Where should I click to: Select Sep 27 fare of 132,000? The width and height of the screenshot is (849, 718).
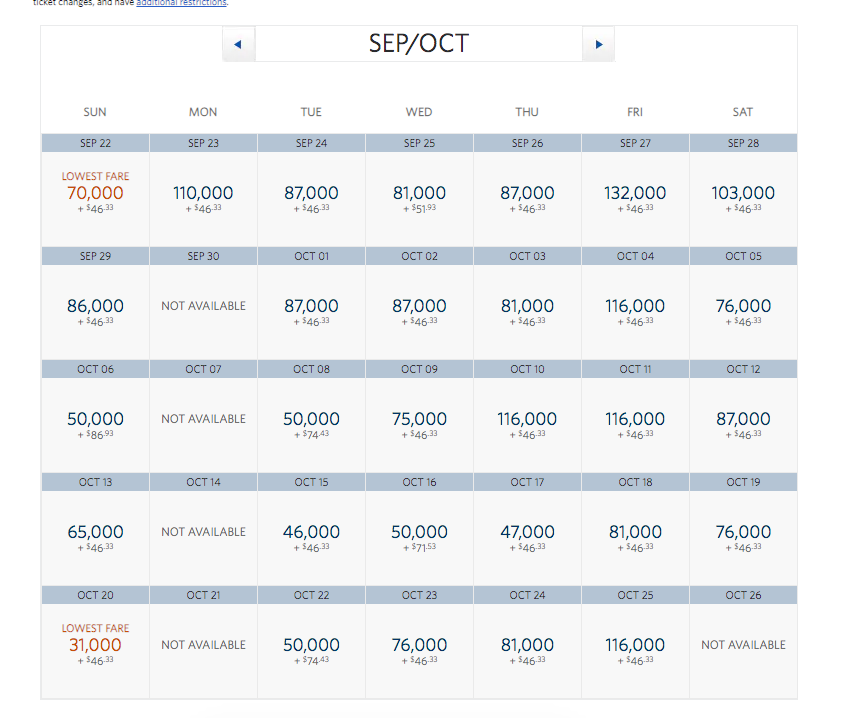pyautogui.click(x=635, y=193)
